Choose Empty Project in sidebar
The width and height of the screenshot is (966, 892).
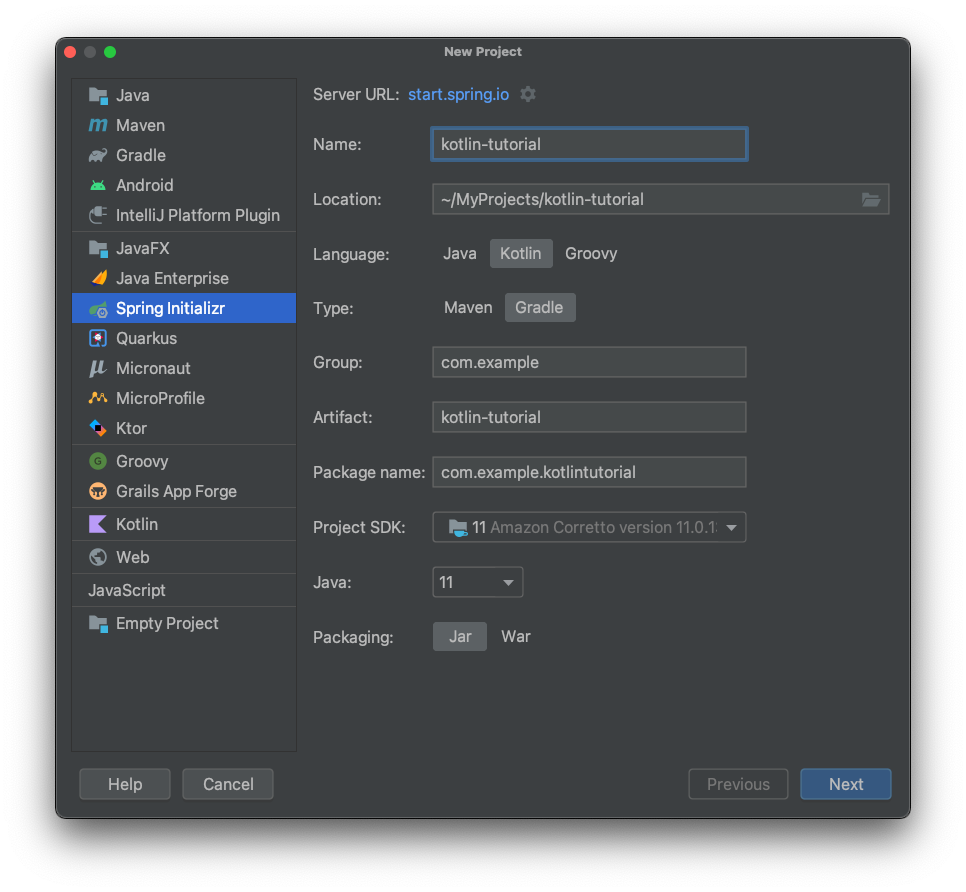pyautogui.click(x=167, y=623)
